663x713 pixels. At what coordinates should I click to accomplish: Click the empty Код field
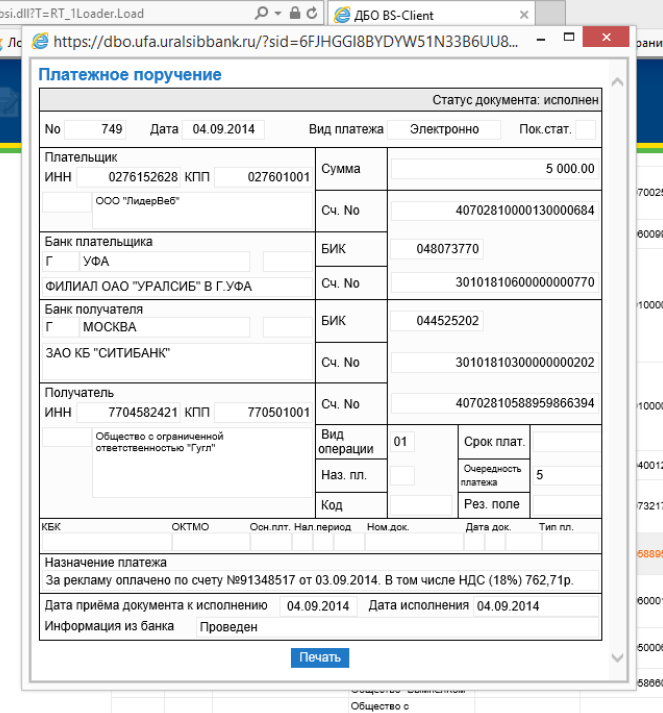point(421,505)
